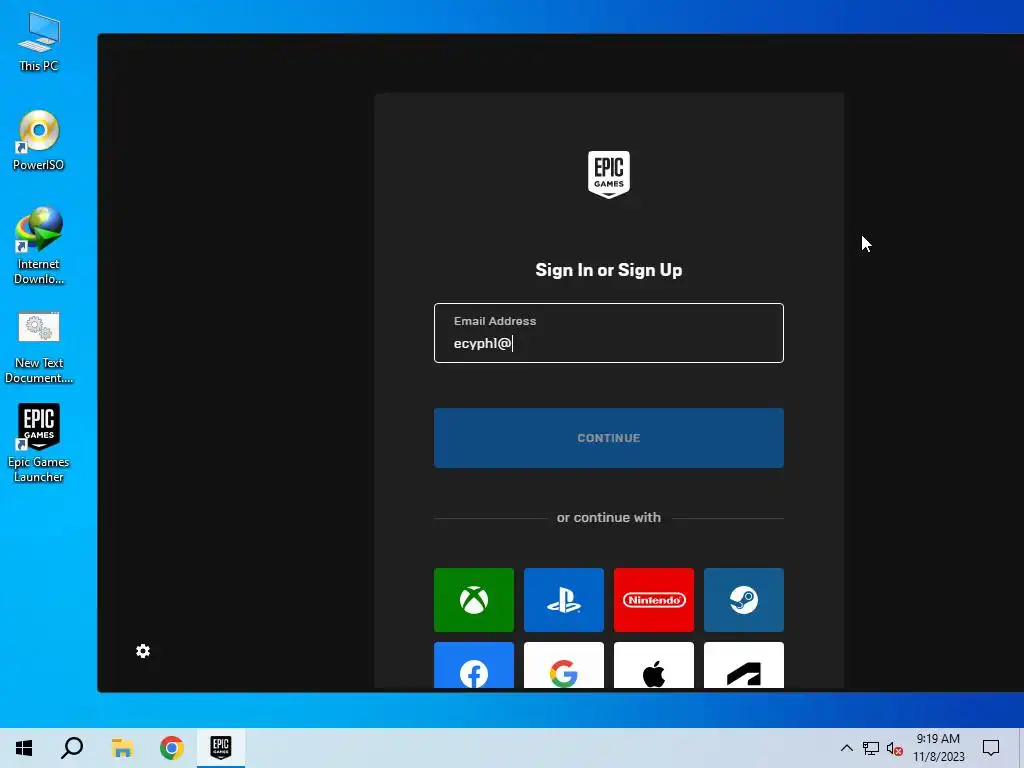Click the Epic Games taskbar button

tap(221, 748)
